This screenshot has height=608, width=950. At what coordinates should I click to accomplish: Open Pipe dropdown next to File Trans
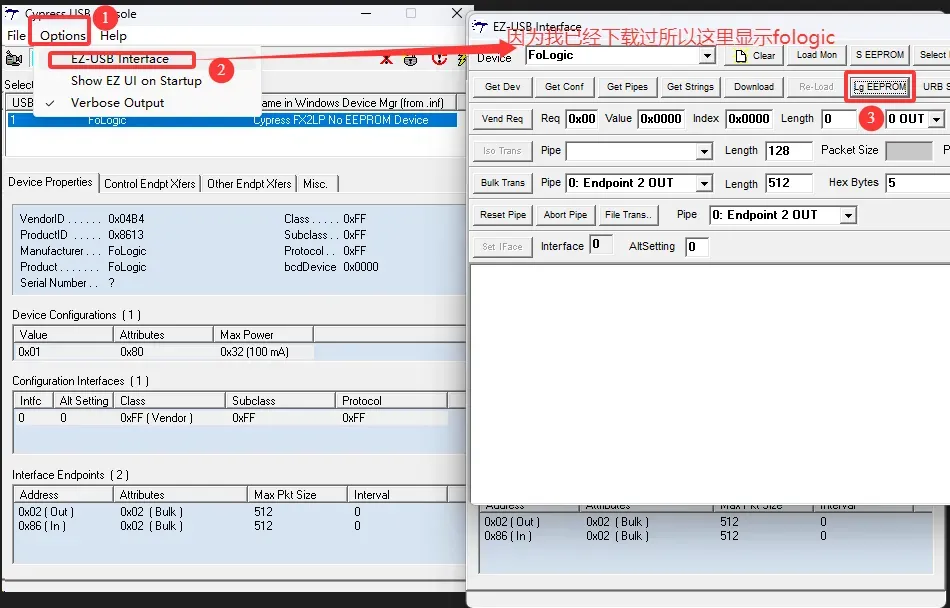pos(848,215)
